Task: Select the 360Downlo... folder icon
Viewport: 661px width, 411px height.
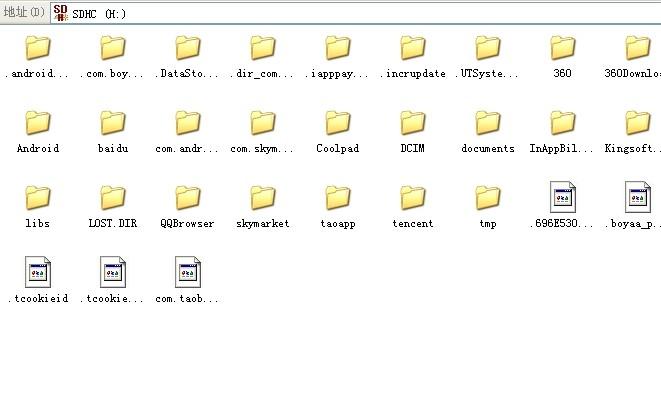Action: coord(638,48)
